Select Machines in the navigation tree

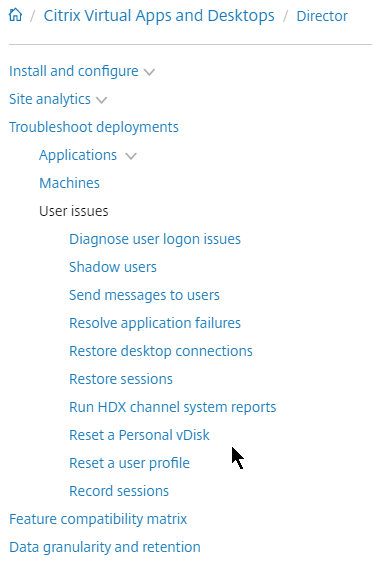coord(69,183)
